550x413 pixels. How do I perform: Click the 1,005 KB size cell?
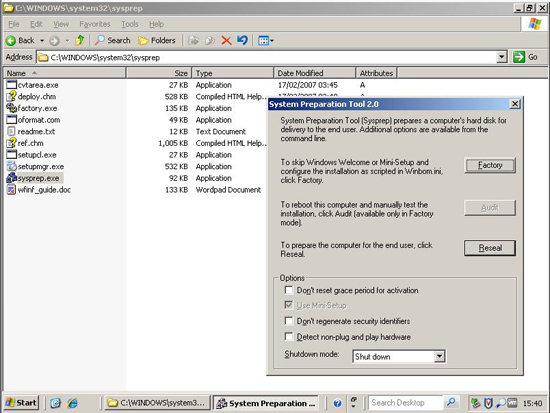[173, 143]
